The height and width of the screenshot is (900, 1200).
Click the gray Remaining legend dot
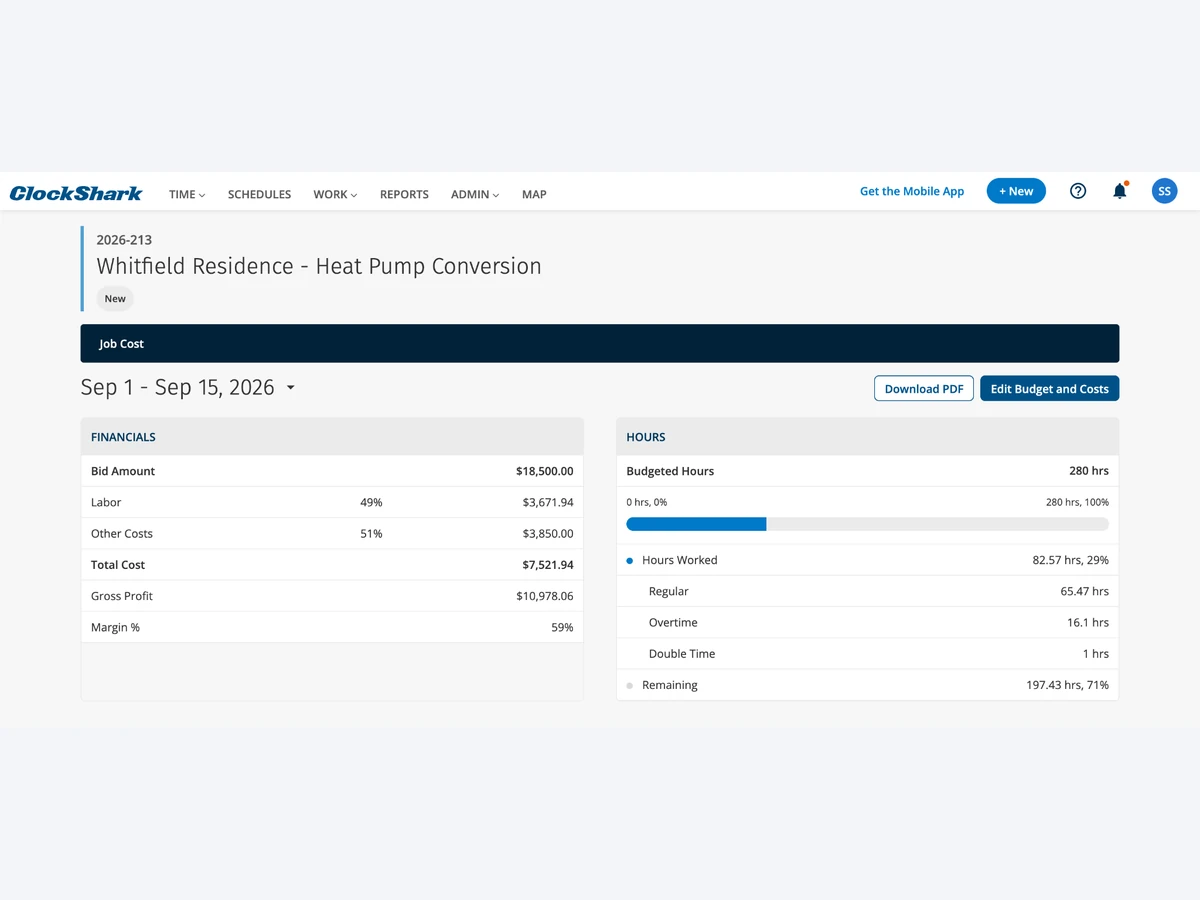(630, 686)
